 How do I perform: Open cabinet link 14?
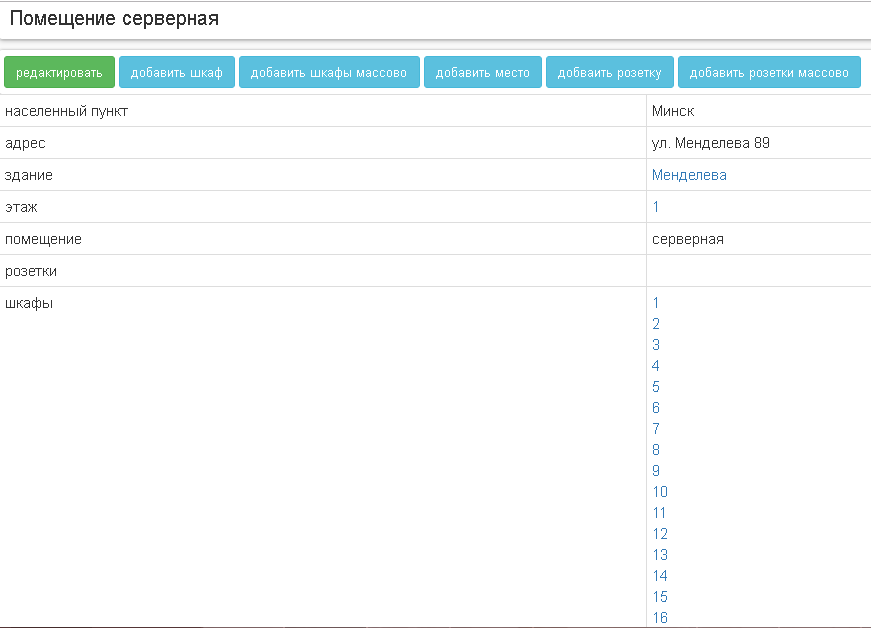click(x=660, y=576)
